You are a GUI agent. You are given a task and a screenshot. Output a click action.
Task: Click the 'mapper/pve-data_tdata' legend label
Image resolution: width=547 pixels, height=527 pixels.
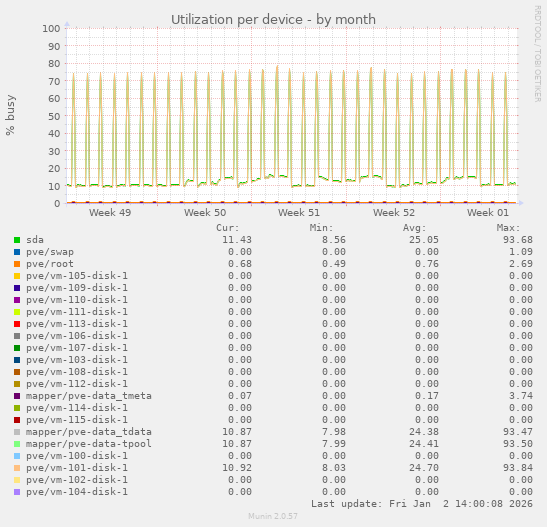click(89, 432)
